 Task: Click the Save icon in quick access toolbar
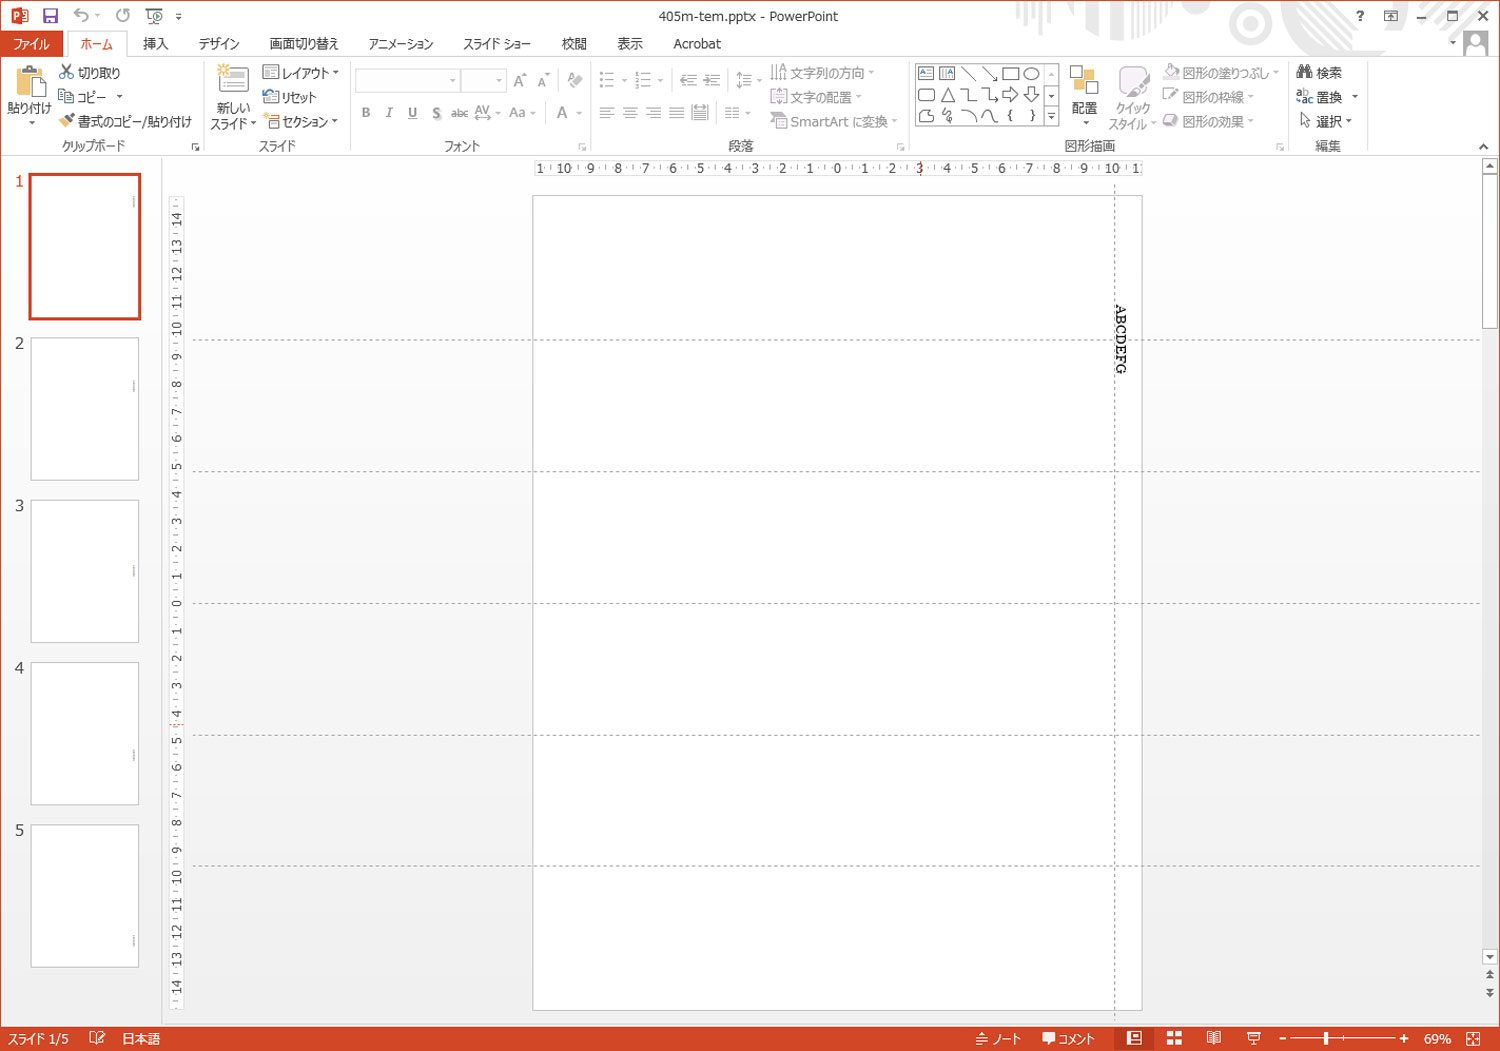[x=50, y=16]
